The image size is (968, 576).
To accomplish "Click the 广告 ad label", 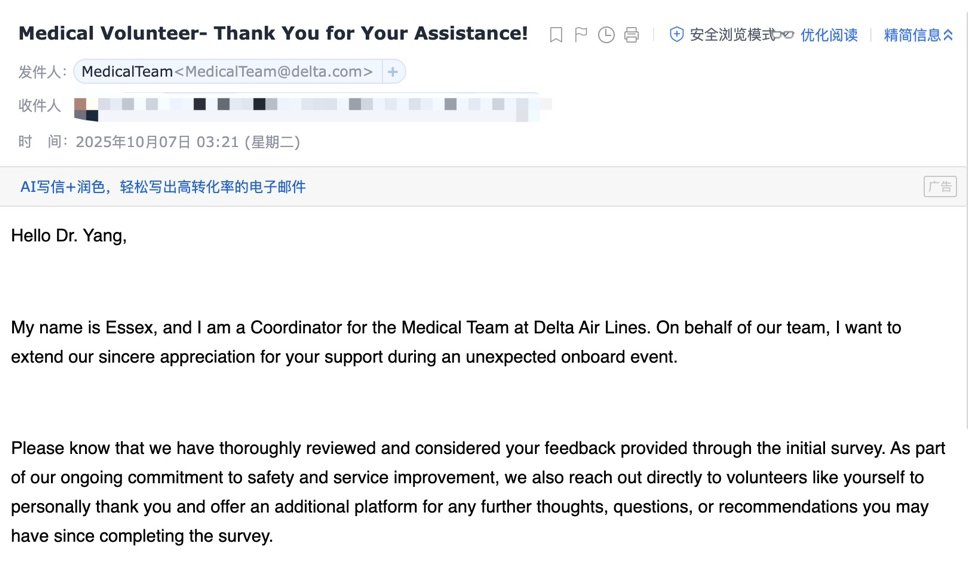I will tap(940, 187).
